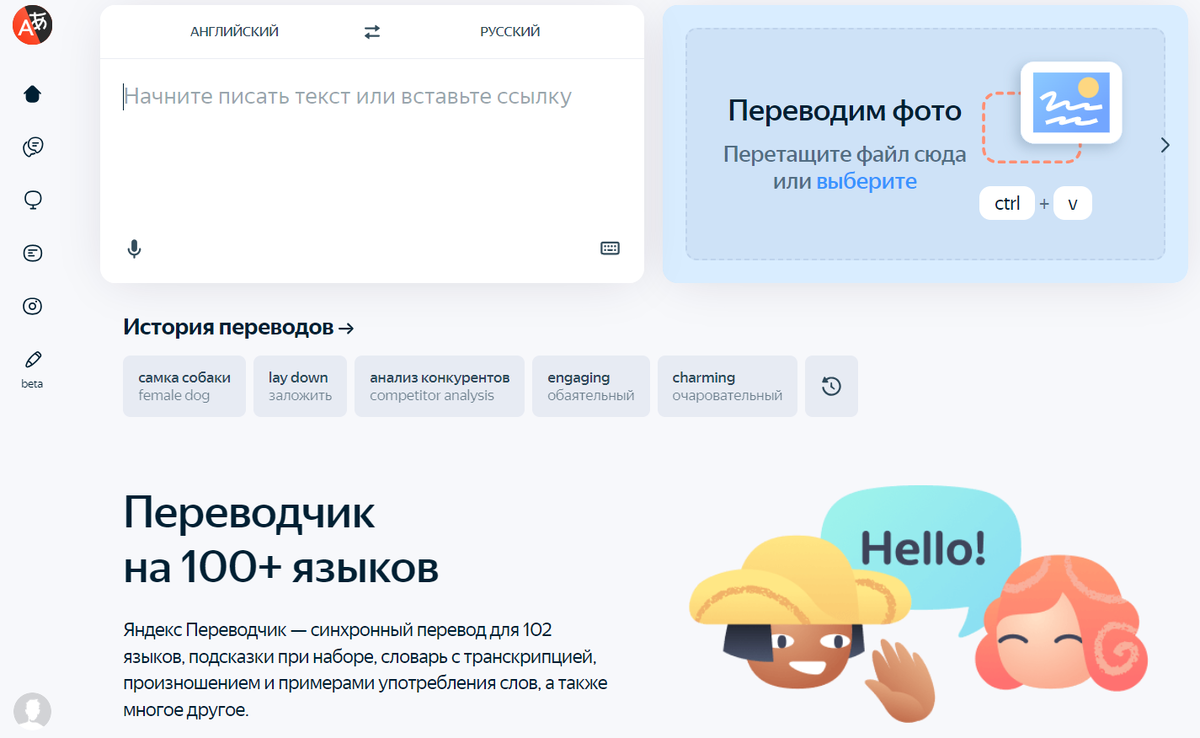Click the выберите file link
The width and height of the screenshot is (1200, 738).
pyautogui.click(x=866, y=182)
